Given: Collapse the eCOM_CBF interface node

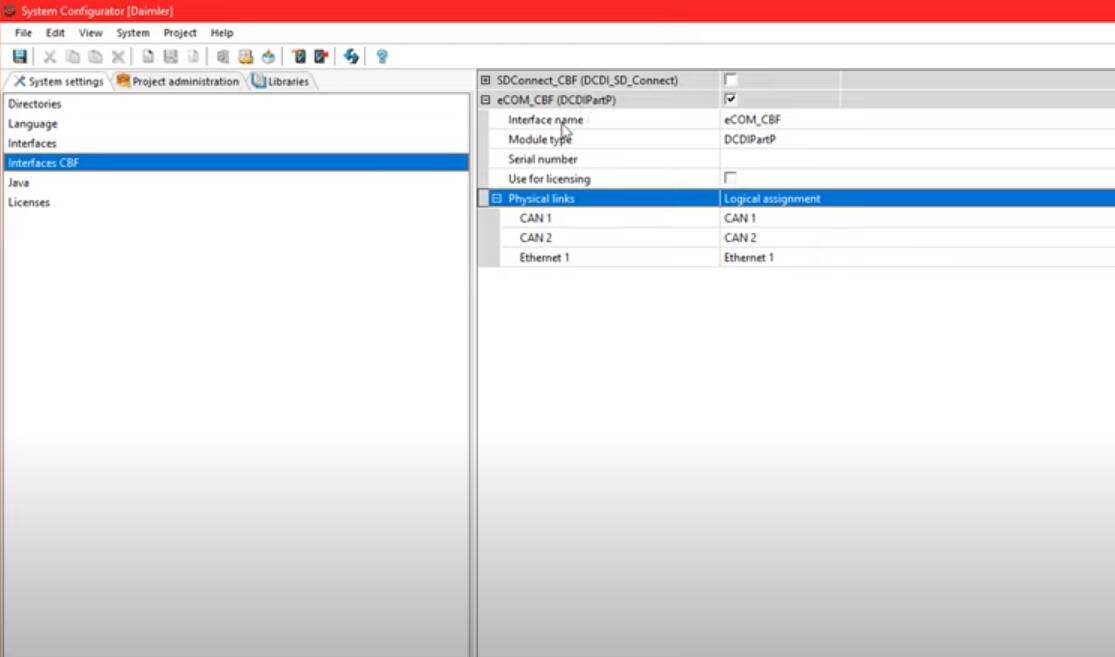Looking at the screenshot, I should pyautogui.click(x=486, y=100).
